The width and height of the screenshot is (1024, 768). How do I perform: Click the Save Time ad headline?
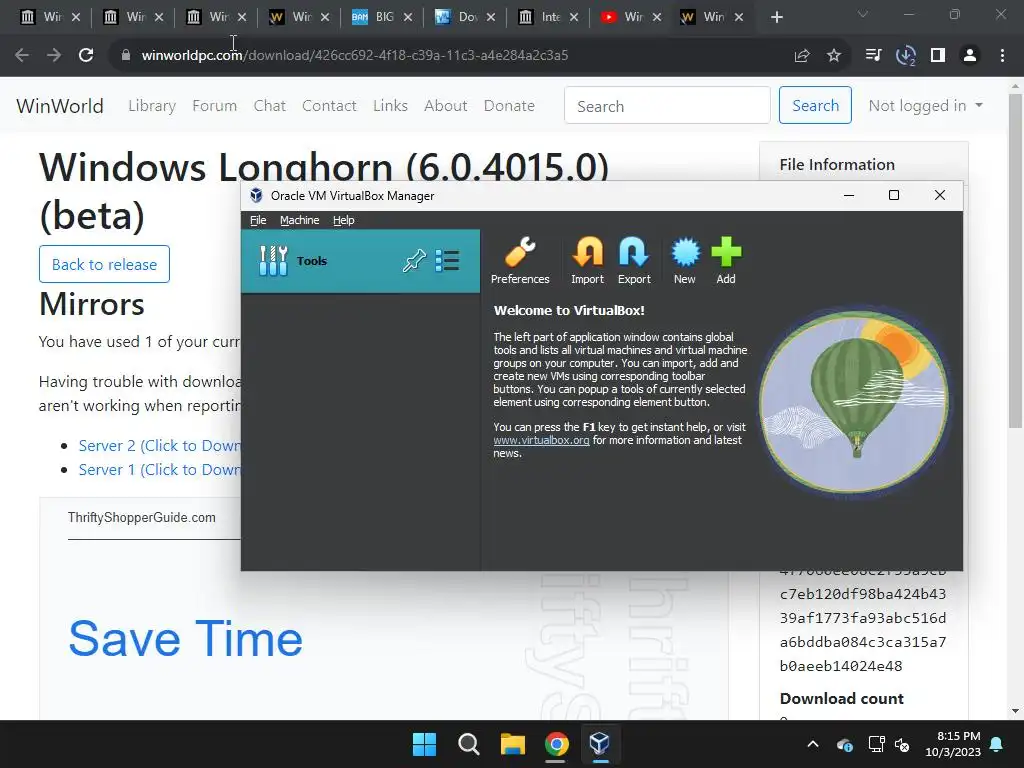(185, 639)
